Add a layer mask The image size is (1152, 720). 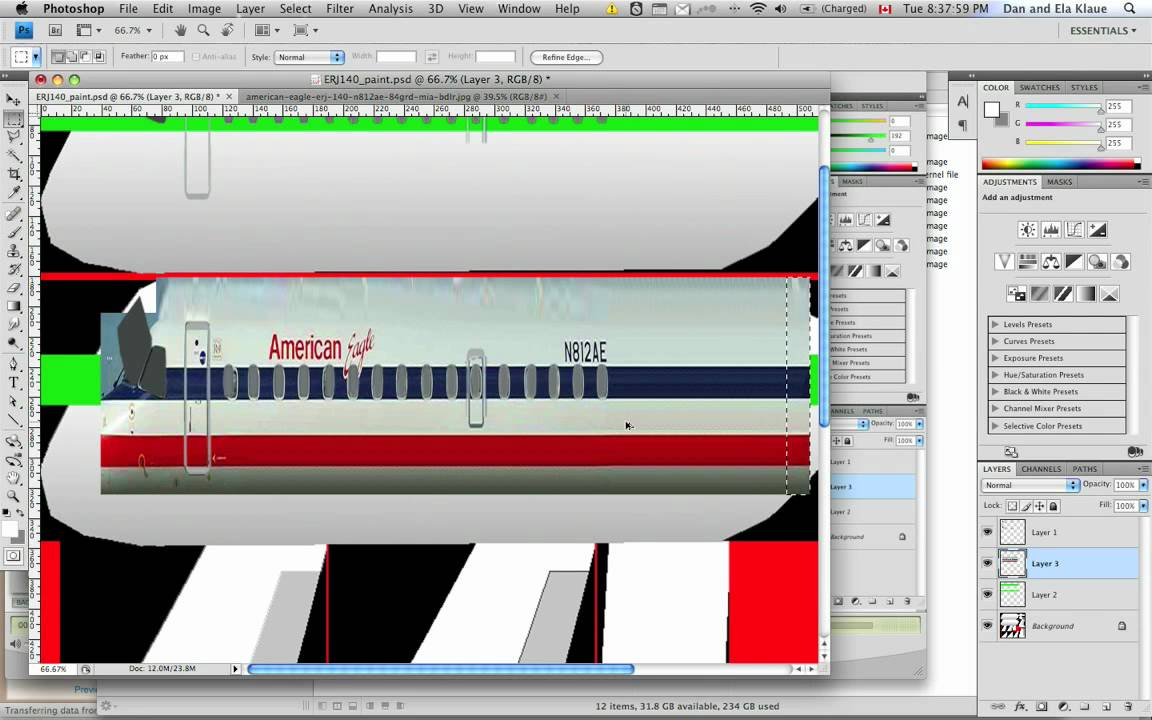[1041, 706]
